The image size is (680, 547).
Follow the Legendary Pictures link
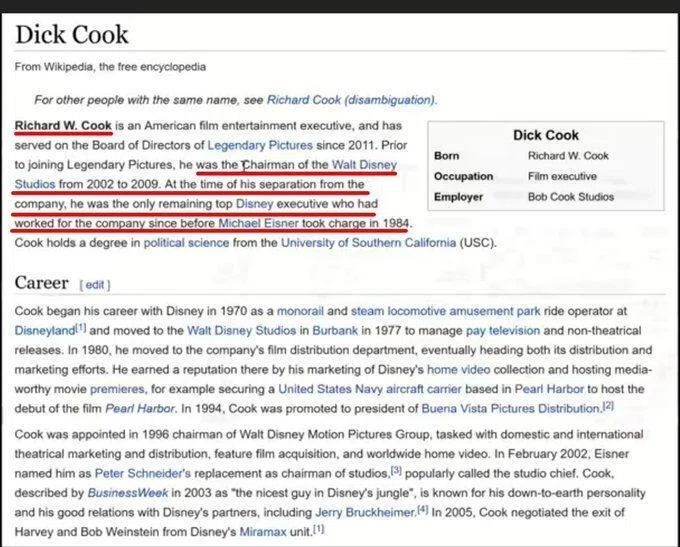point(260,145)
